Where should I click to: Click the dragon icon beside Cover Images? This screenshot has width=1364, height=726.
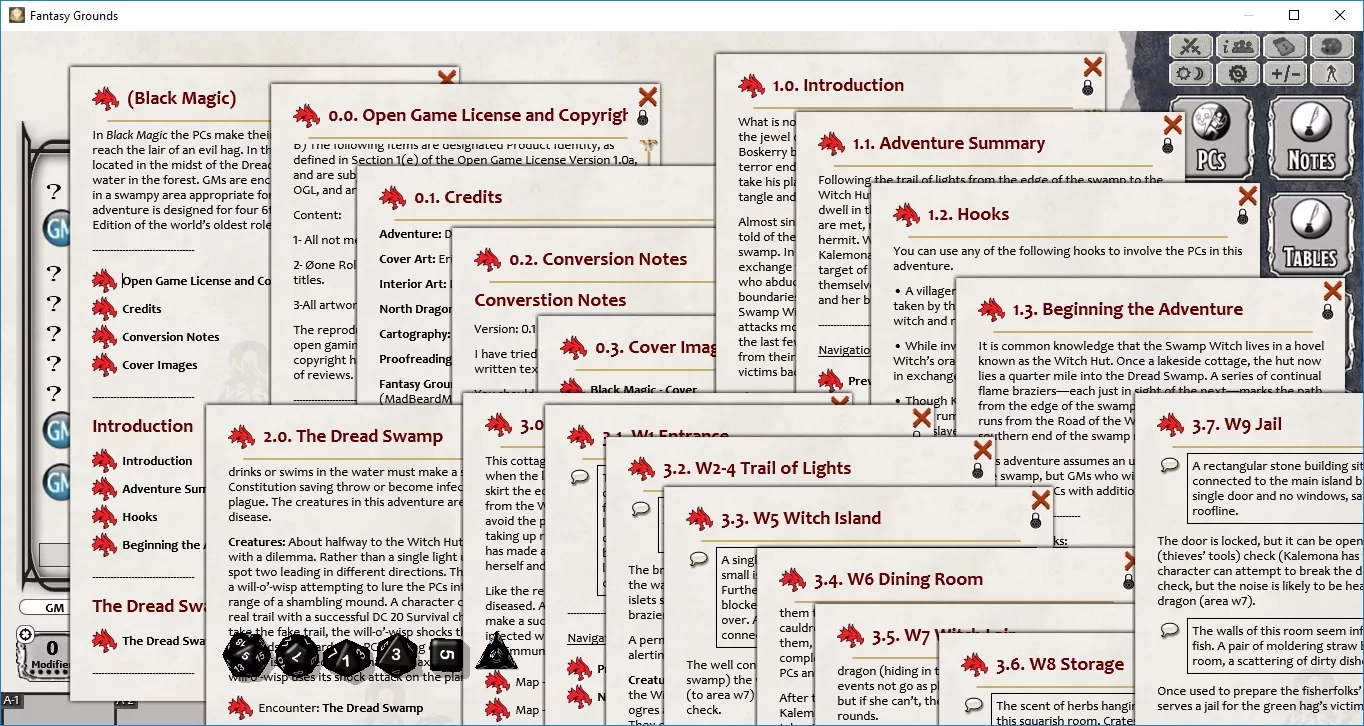tap(105, 365)
